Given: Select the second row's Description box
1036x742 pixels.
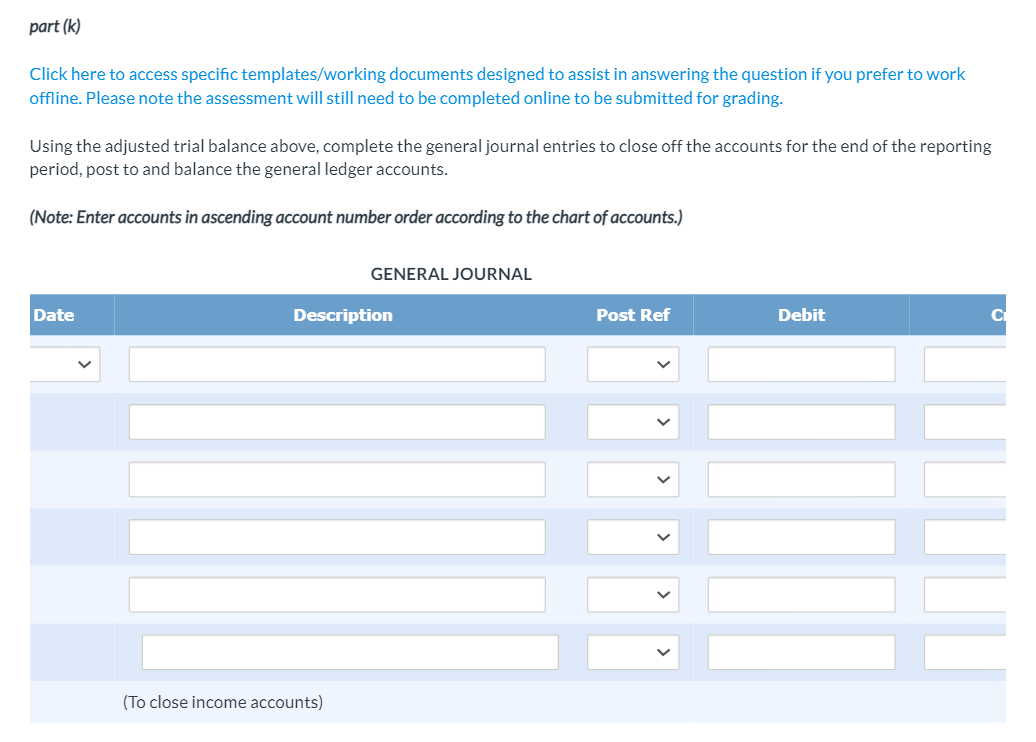Looking at the screenshot, I should 336,421.
